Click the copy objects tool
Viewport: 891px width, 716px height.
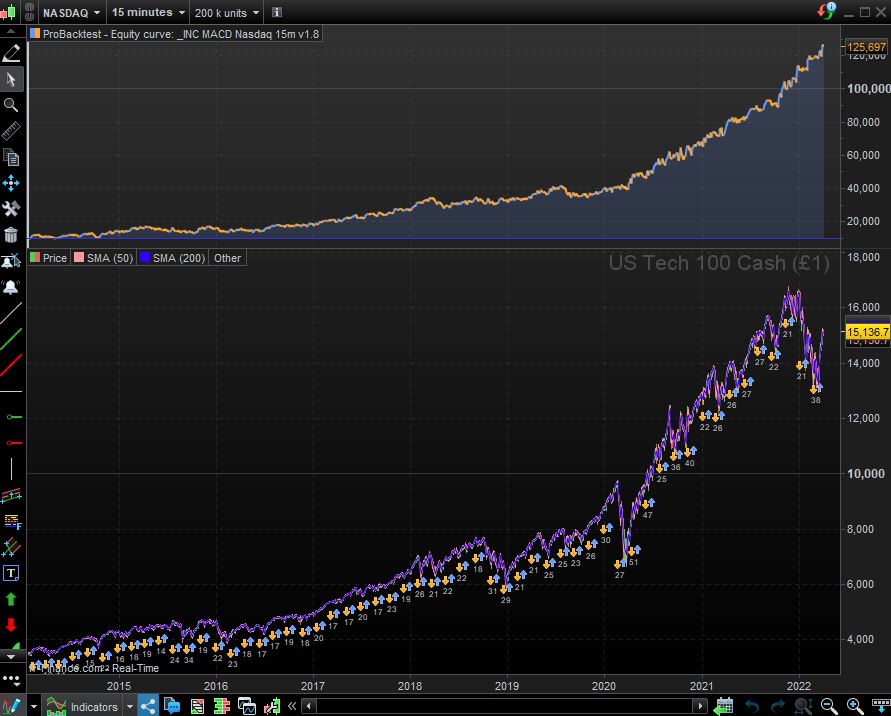coord(11,157)
